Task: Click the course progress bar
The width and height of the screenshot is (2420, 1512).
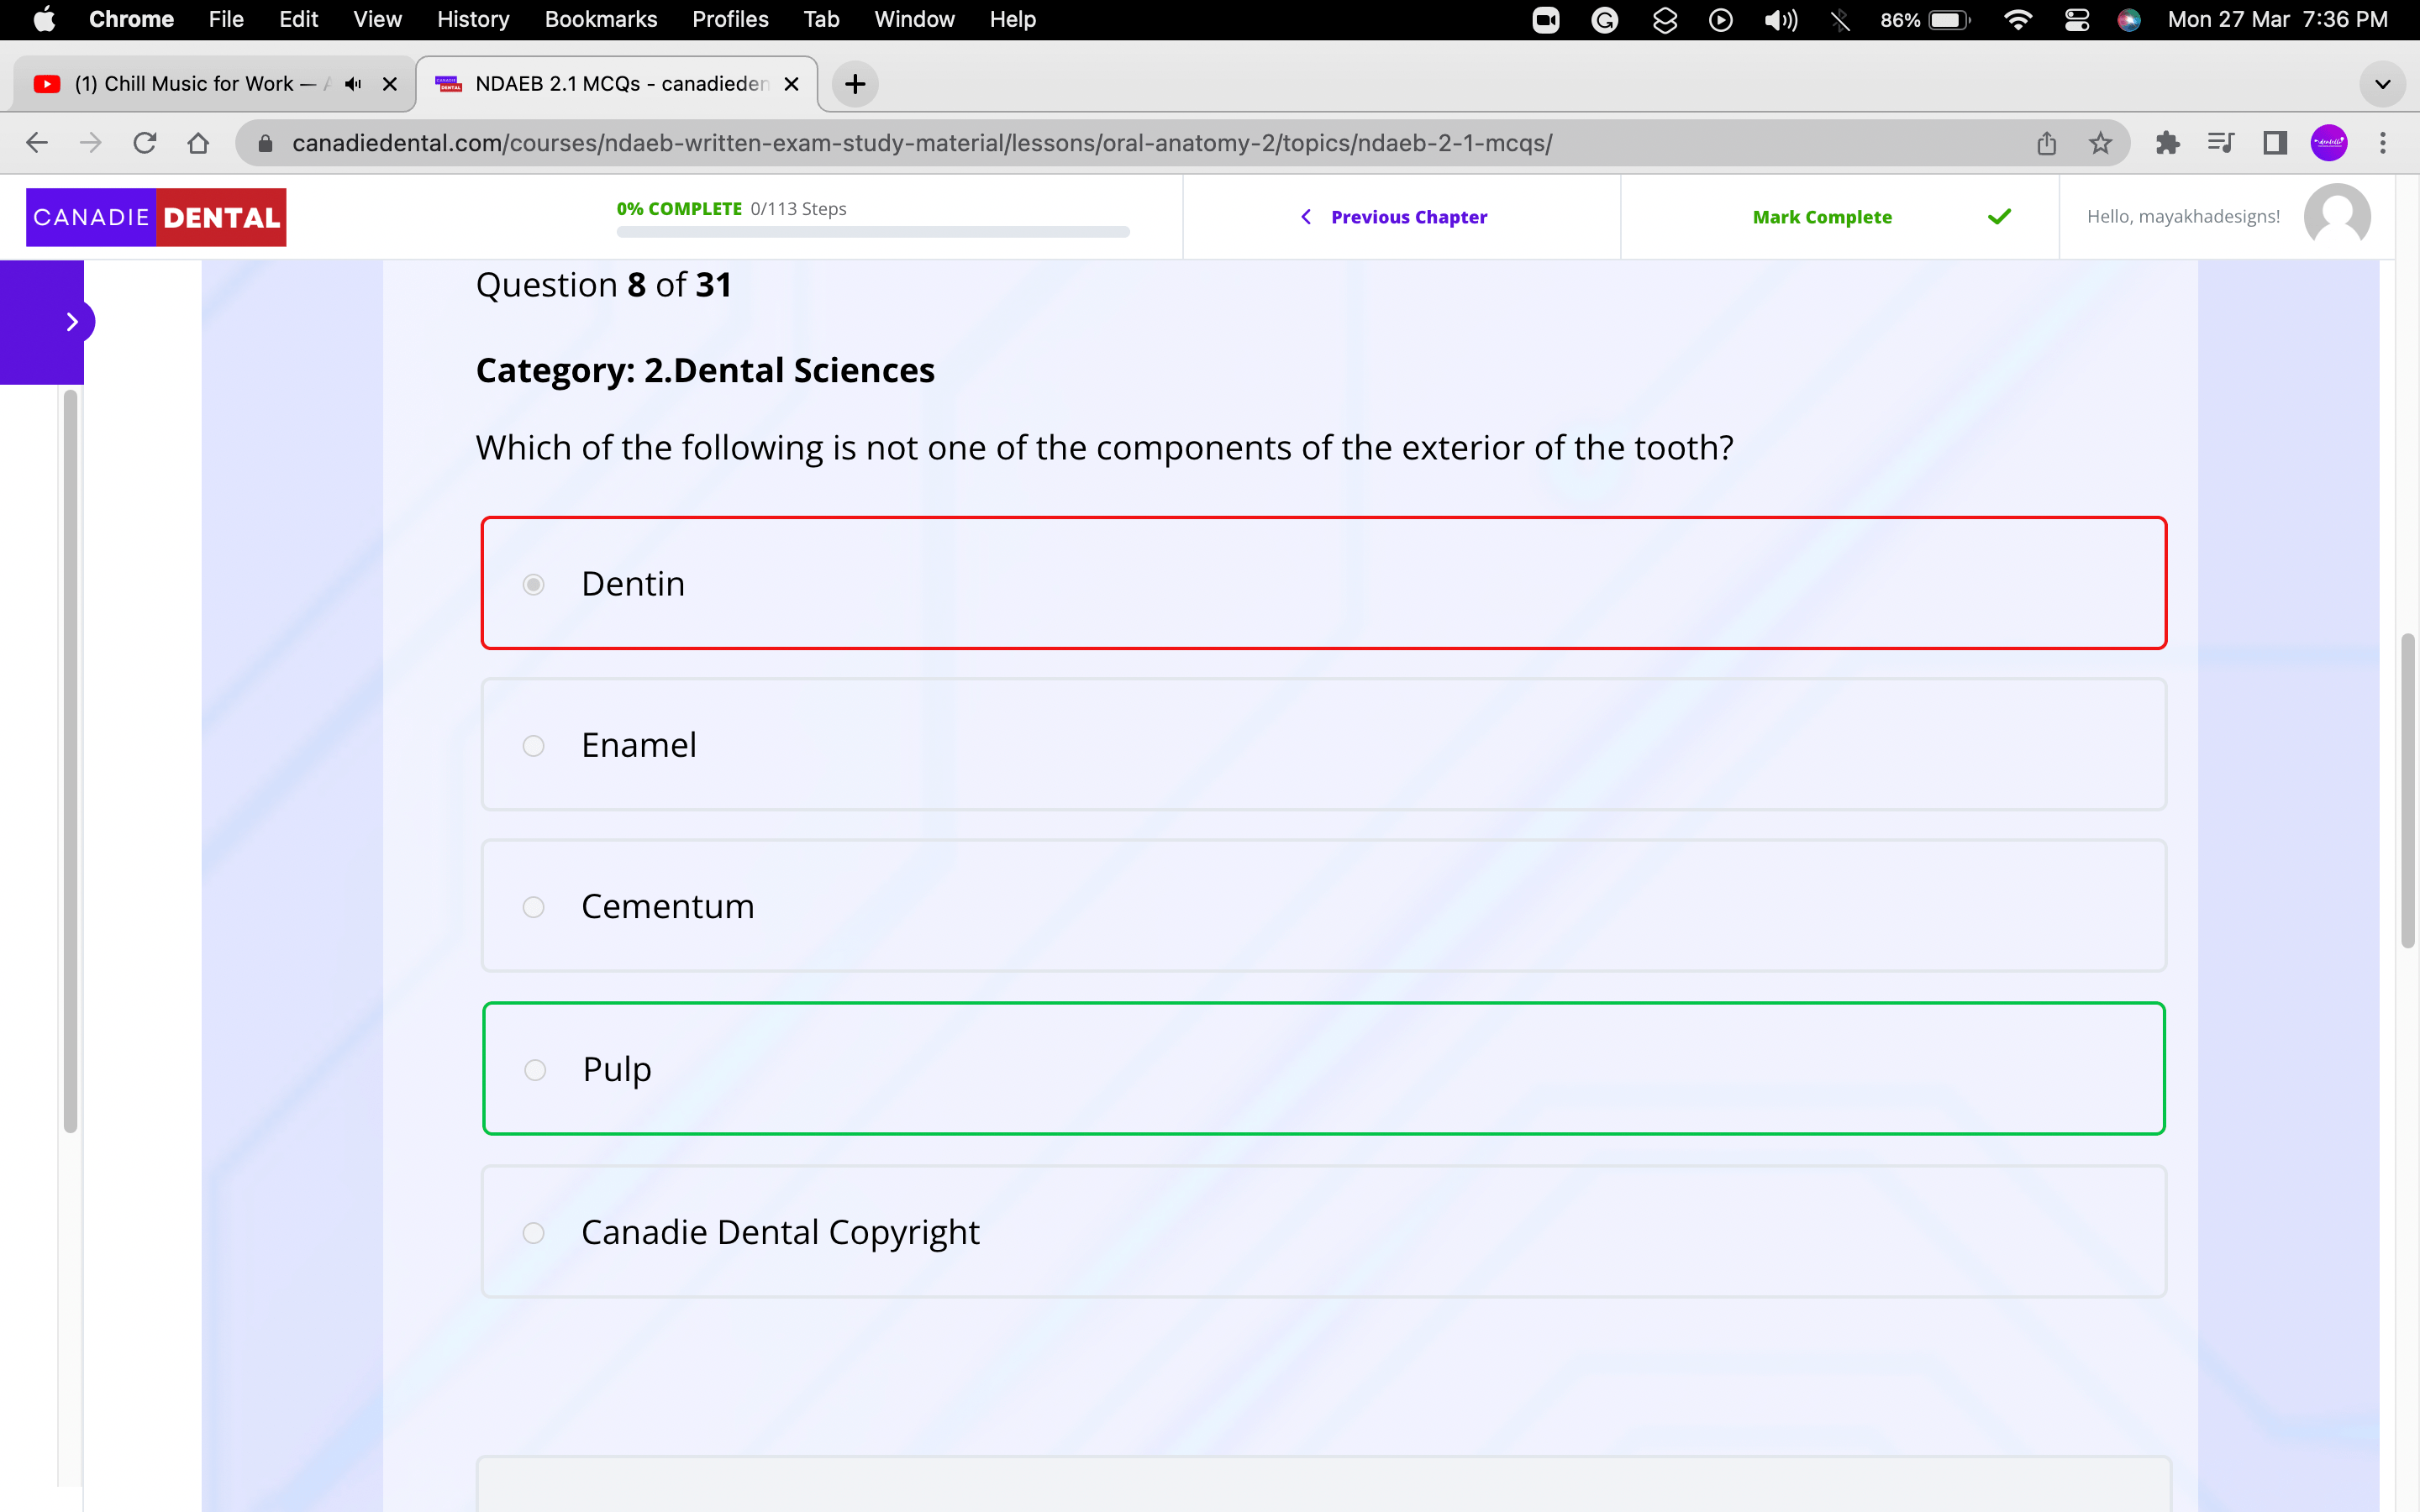Action: click(x=872, y=232)
